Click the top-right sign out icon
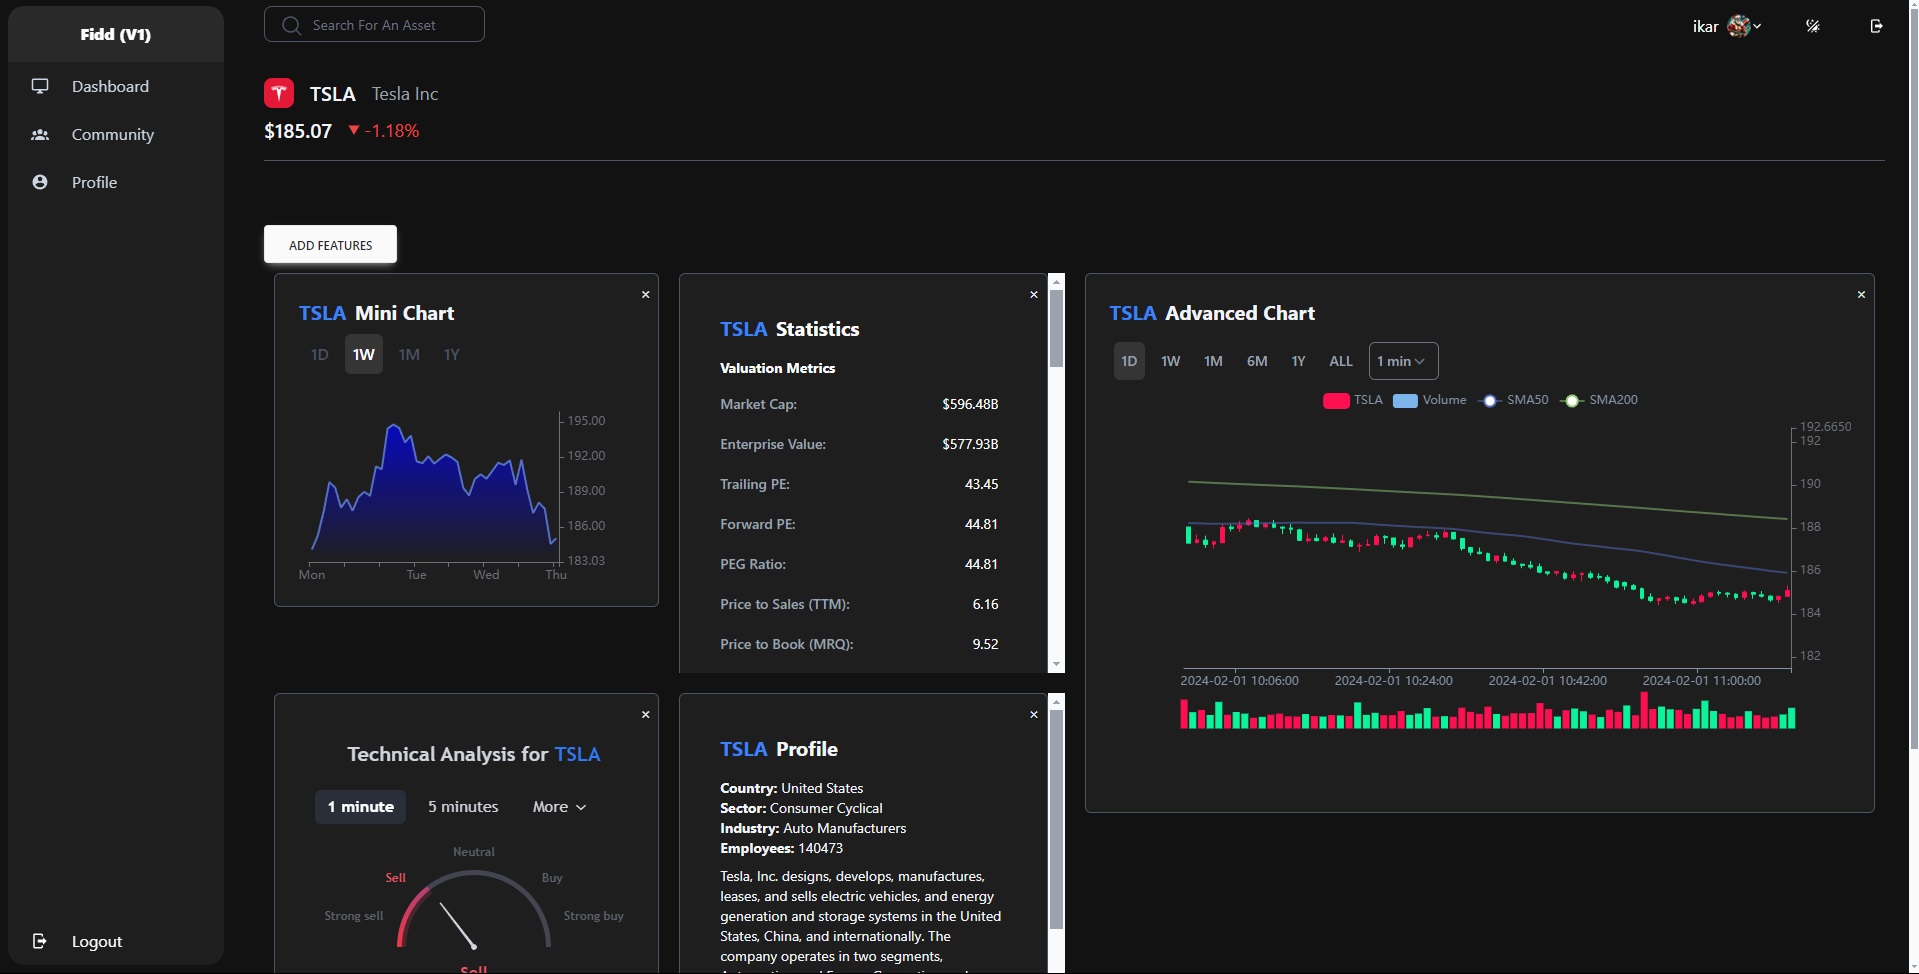Screen dimensions: 1919x974 pos(1876,26)
